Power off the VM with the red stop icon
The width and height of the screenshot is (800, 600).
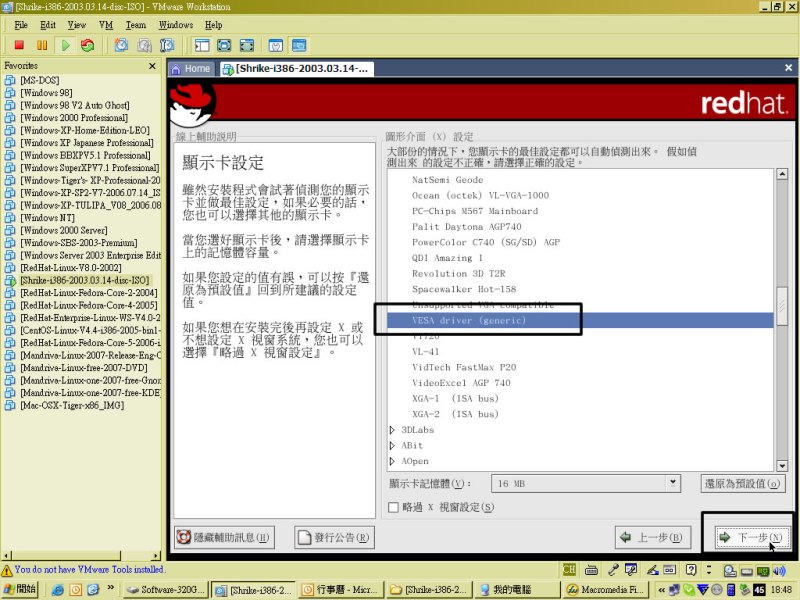[19, 45]
